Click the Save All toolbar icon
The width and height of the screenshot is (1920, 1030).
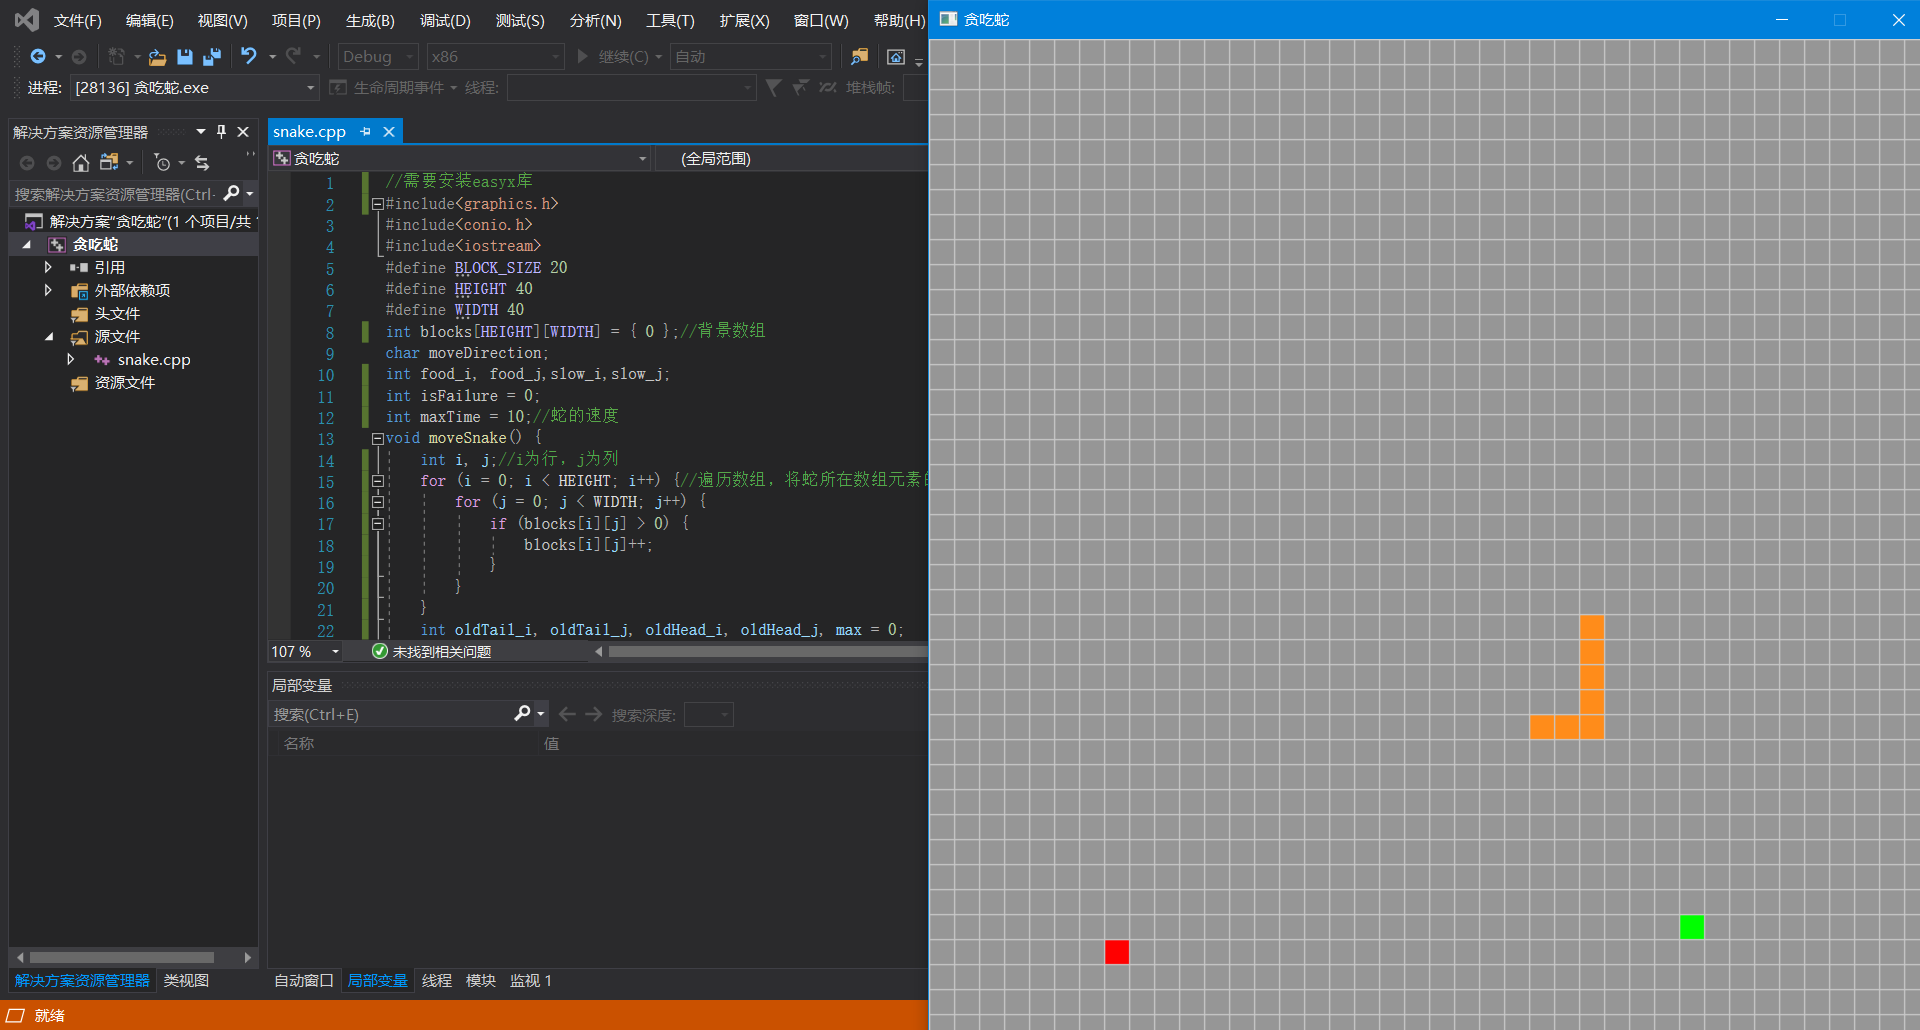[212, 57]
